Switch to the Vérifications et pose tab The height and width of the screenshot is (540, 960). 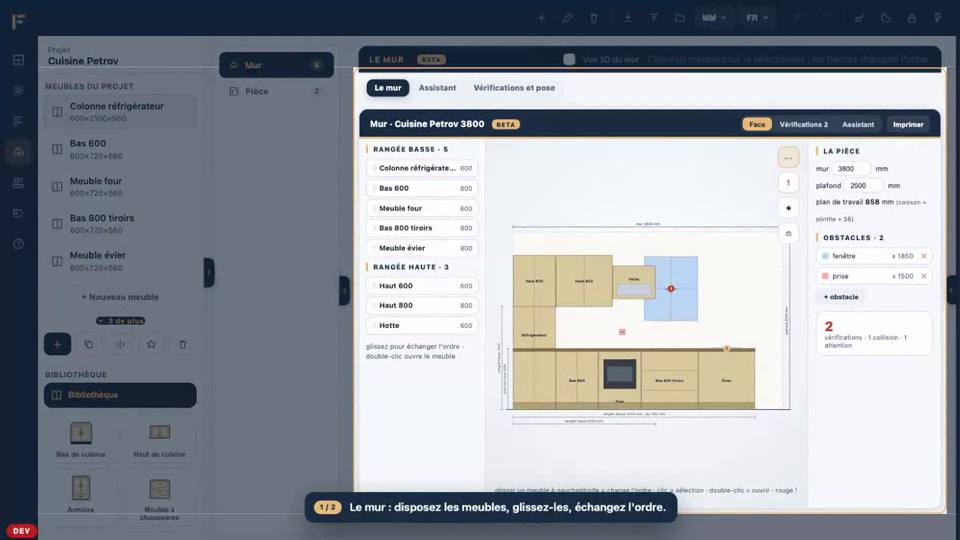[x=514, y=88]
